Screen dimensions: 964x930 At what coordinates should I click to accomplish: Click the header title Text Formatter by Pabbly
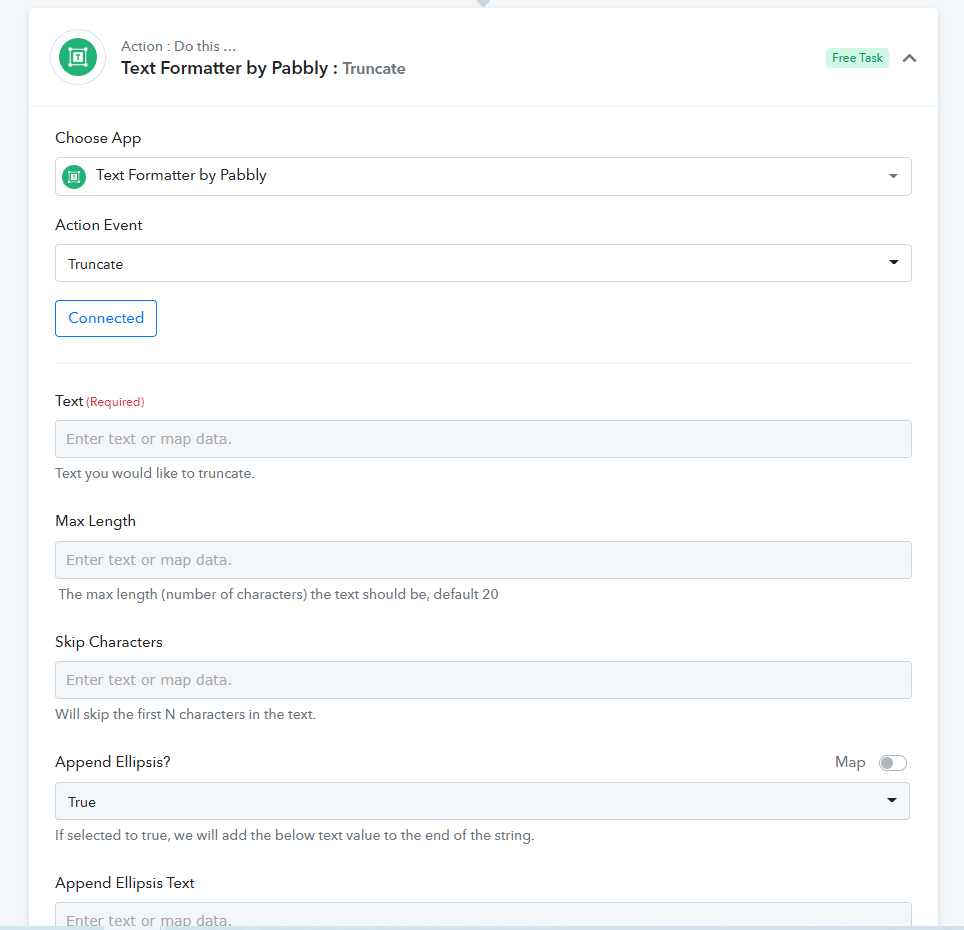point(224,68)
